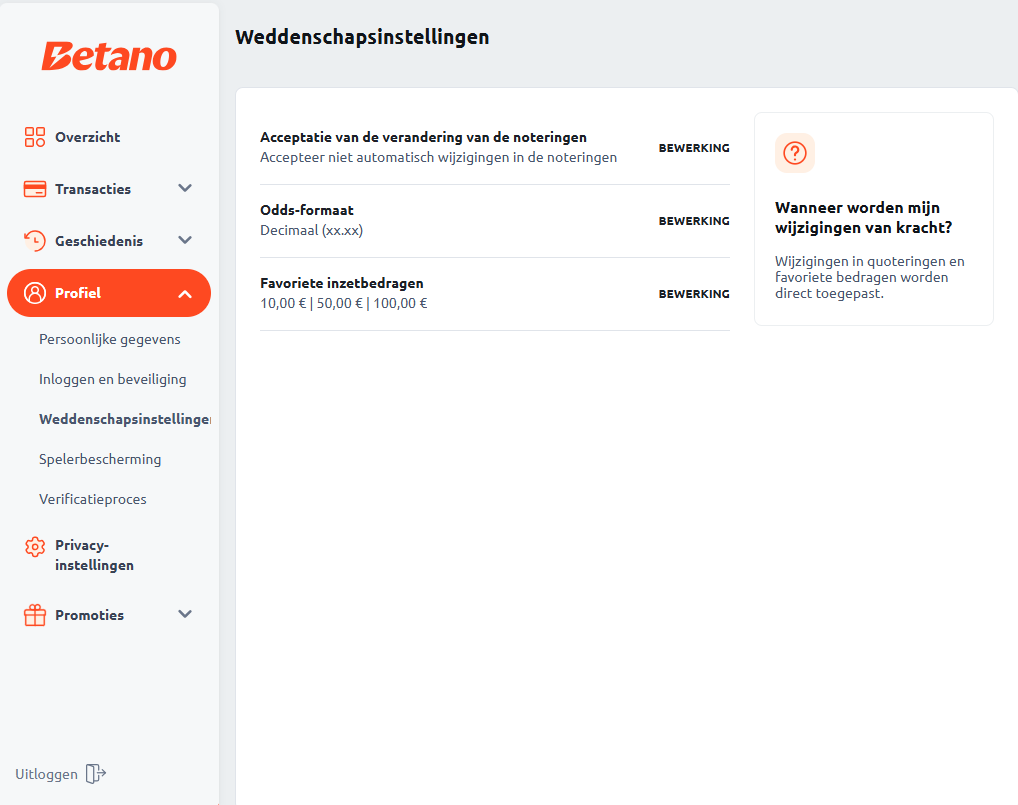Open Spelerbescherming page
Screen dimensions: 1018x805
(100, 459)
